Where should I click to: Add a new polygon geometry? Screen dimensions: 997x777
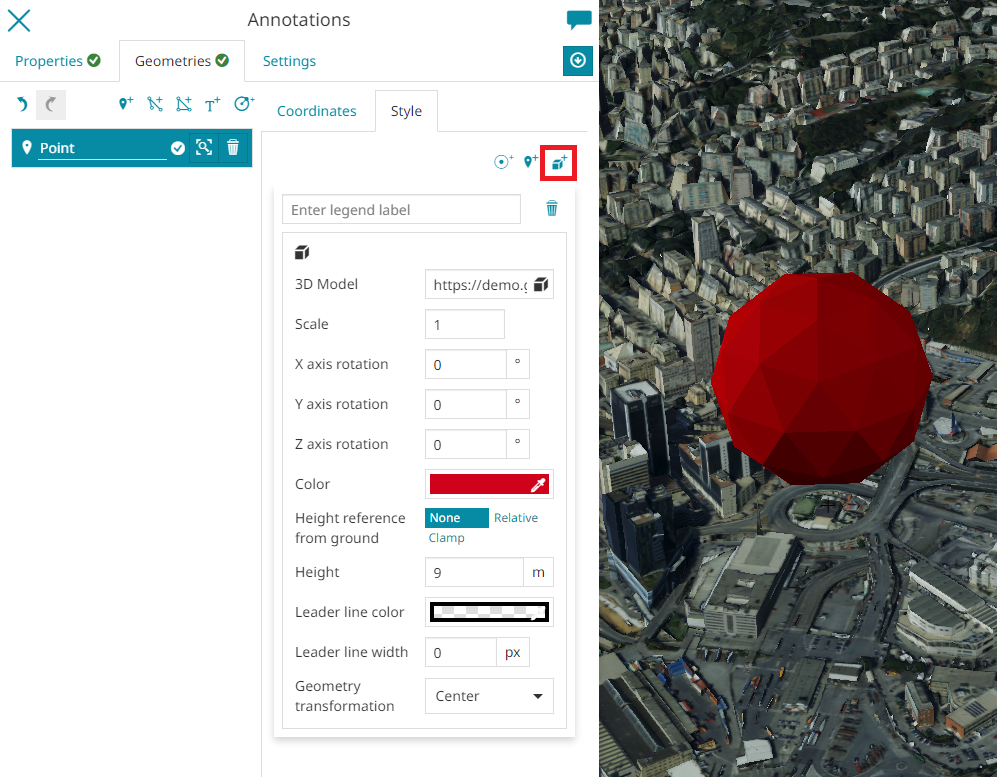183,104
